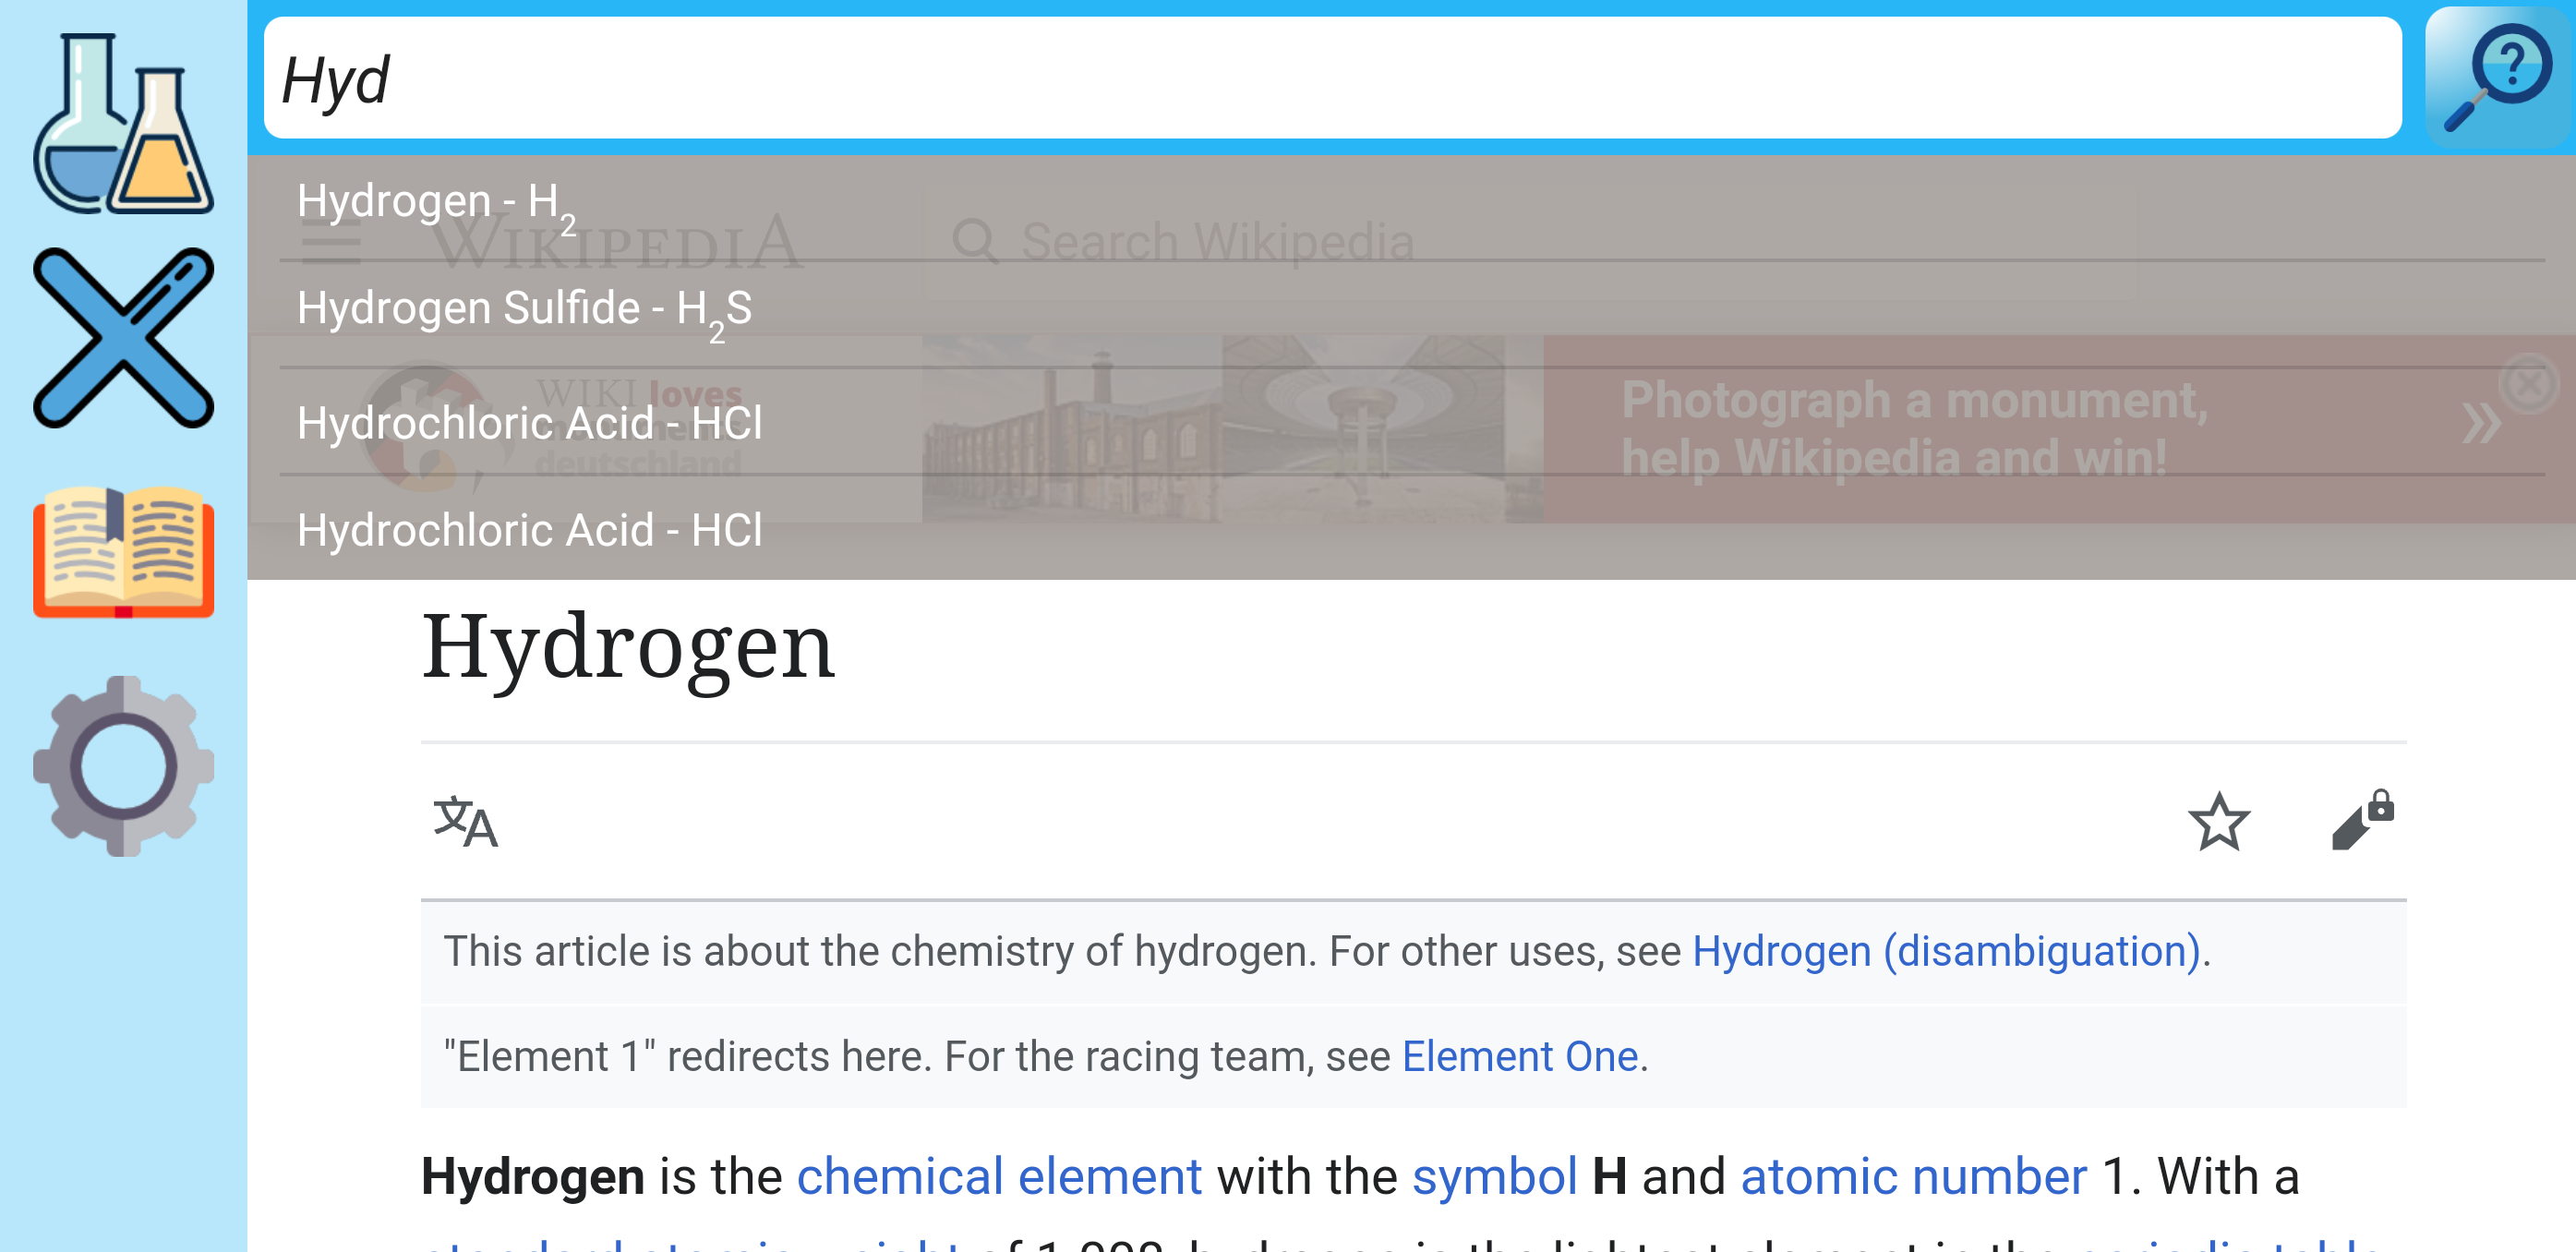Open Hydrogen (disambiguation) link
2576x1252 pixels.
pyautogui.click(x=1945, y=951)
